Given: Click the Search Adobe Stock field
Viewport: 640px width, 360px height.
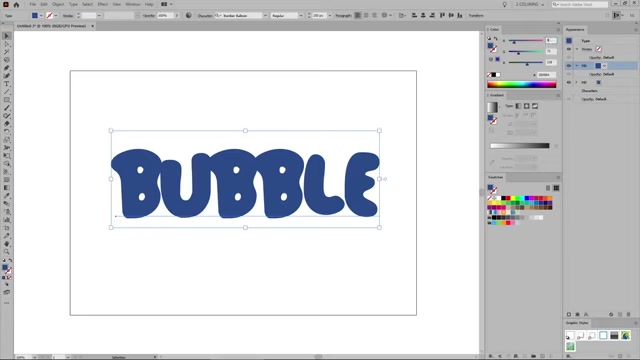Looking at the screenshot, I should [x=580, y=4].
